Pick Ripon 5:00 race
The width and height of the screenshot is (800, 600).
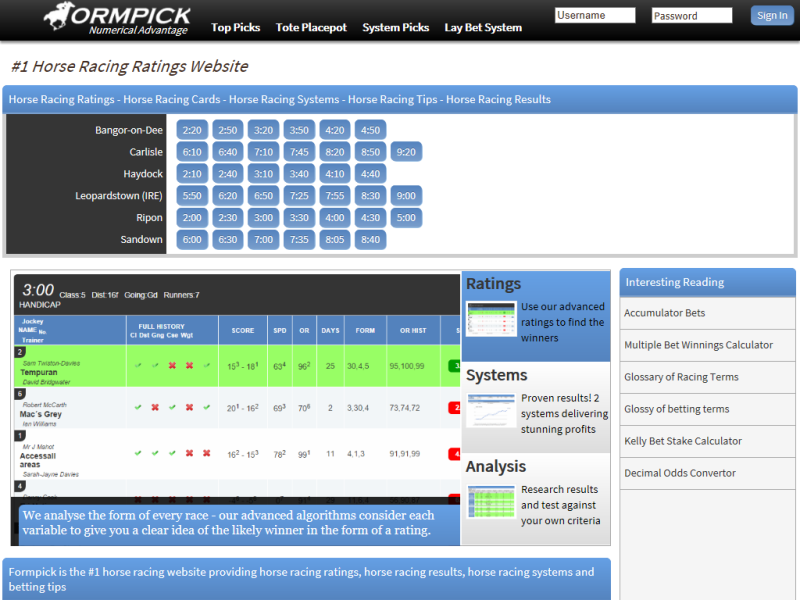click(x=406, y=218)
